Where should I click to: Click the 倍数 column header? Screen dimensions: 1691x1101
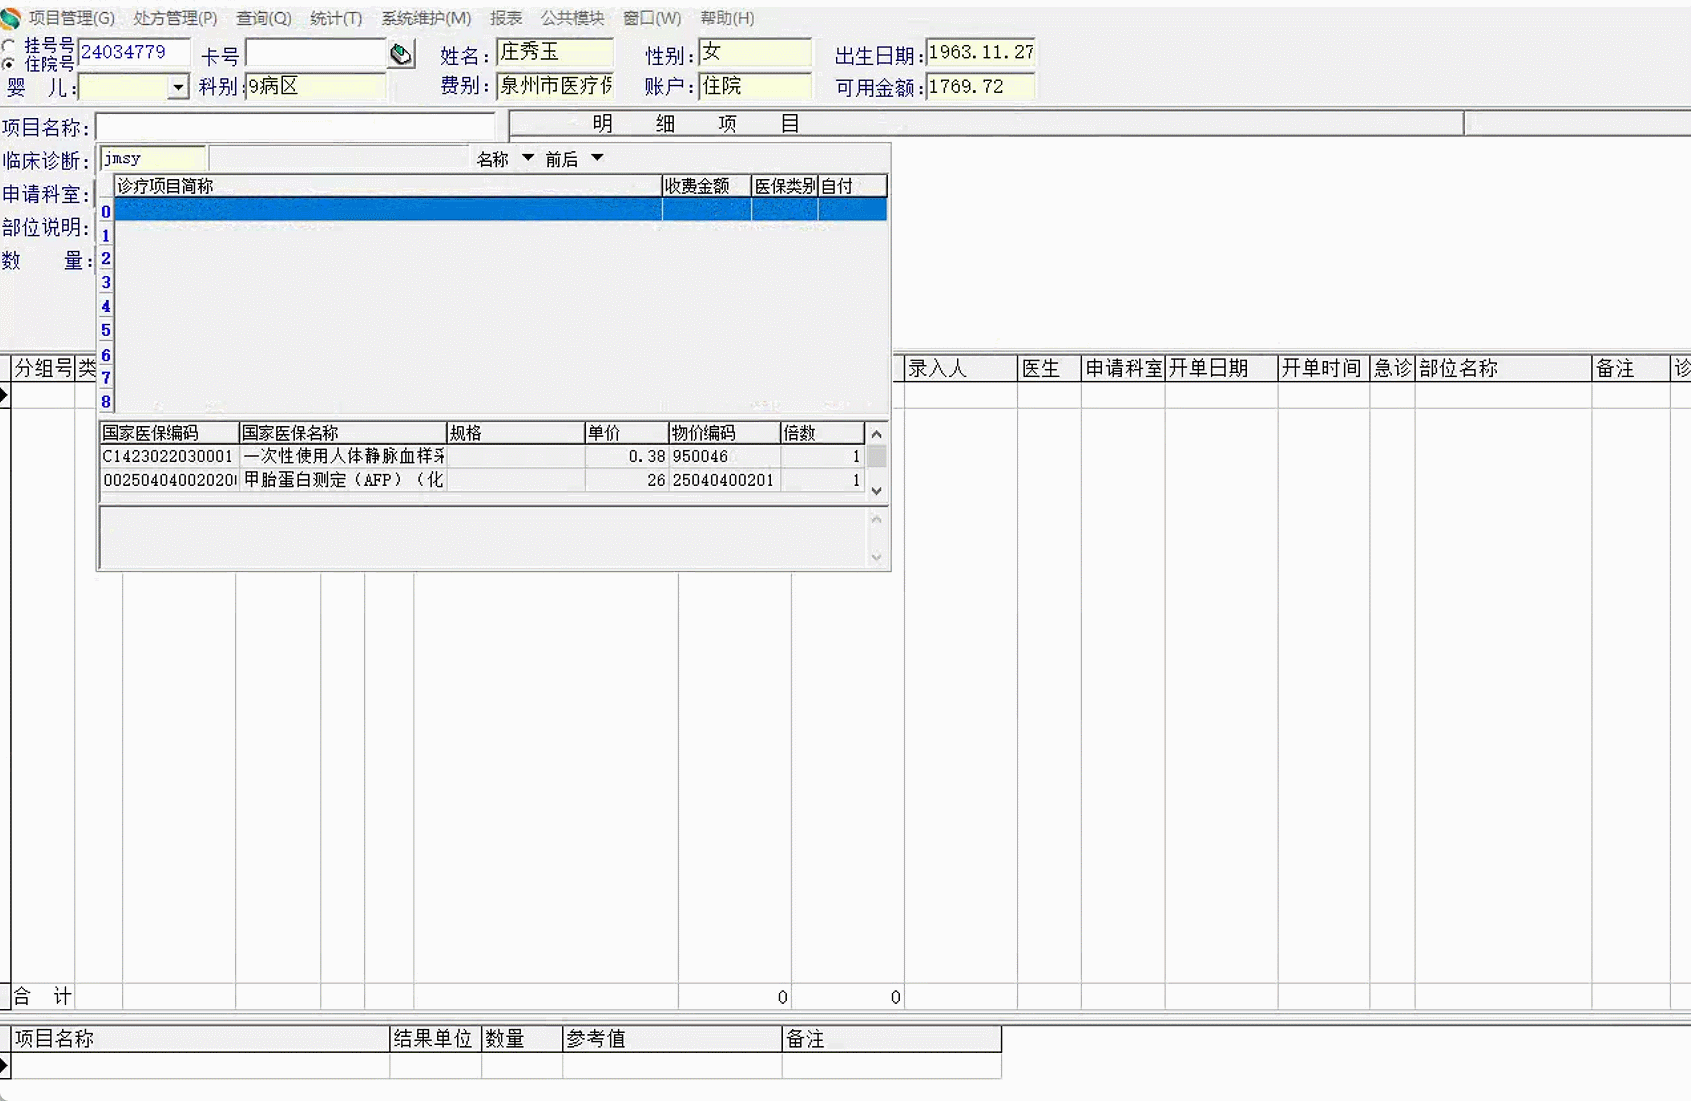click(822, 433)
